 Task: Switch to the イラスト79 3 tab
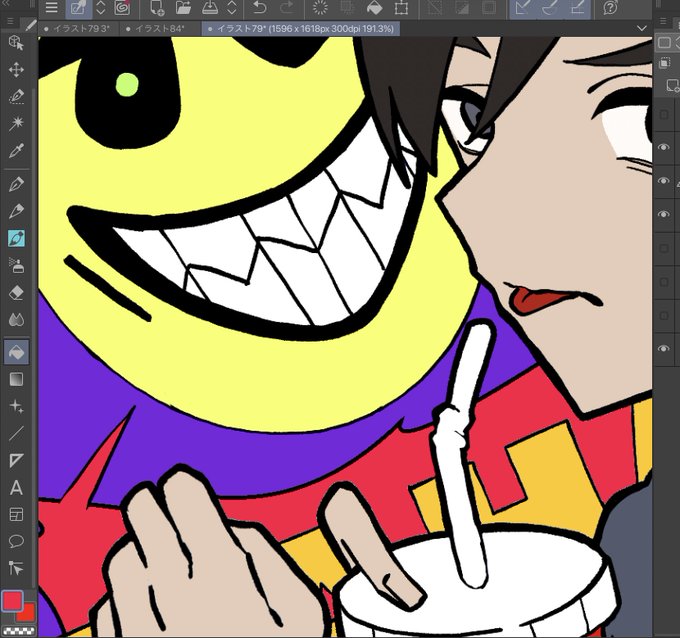(x=77, y=29)
